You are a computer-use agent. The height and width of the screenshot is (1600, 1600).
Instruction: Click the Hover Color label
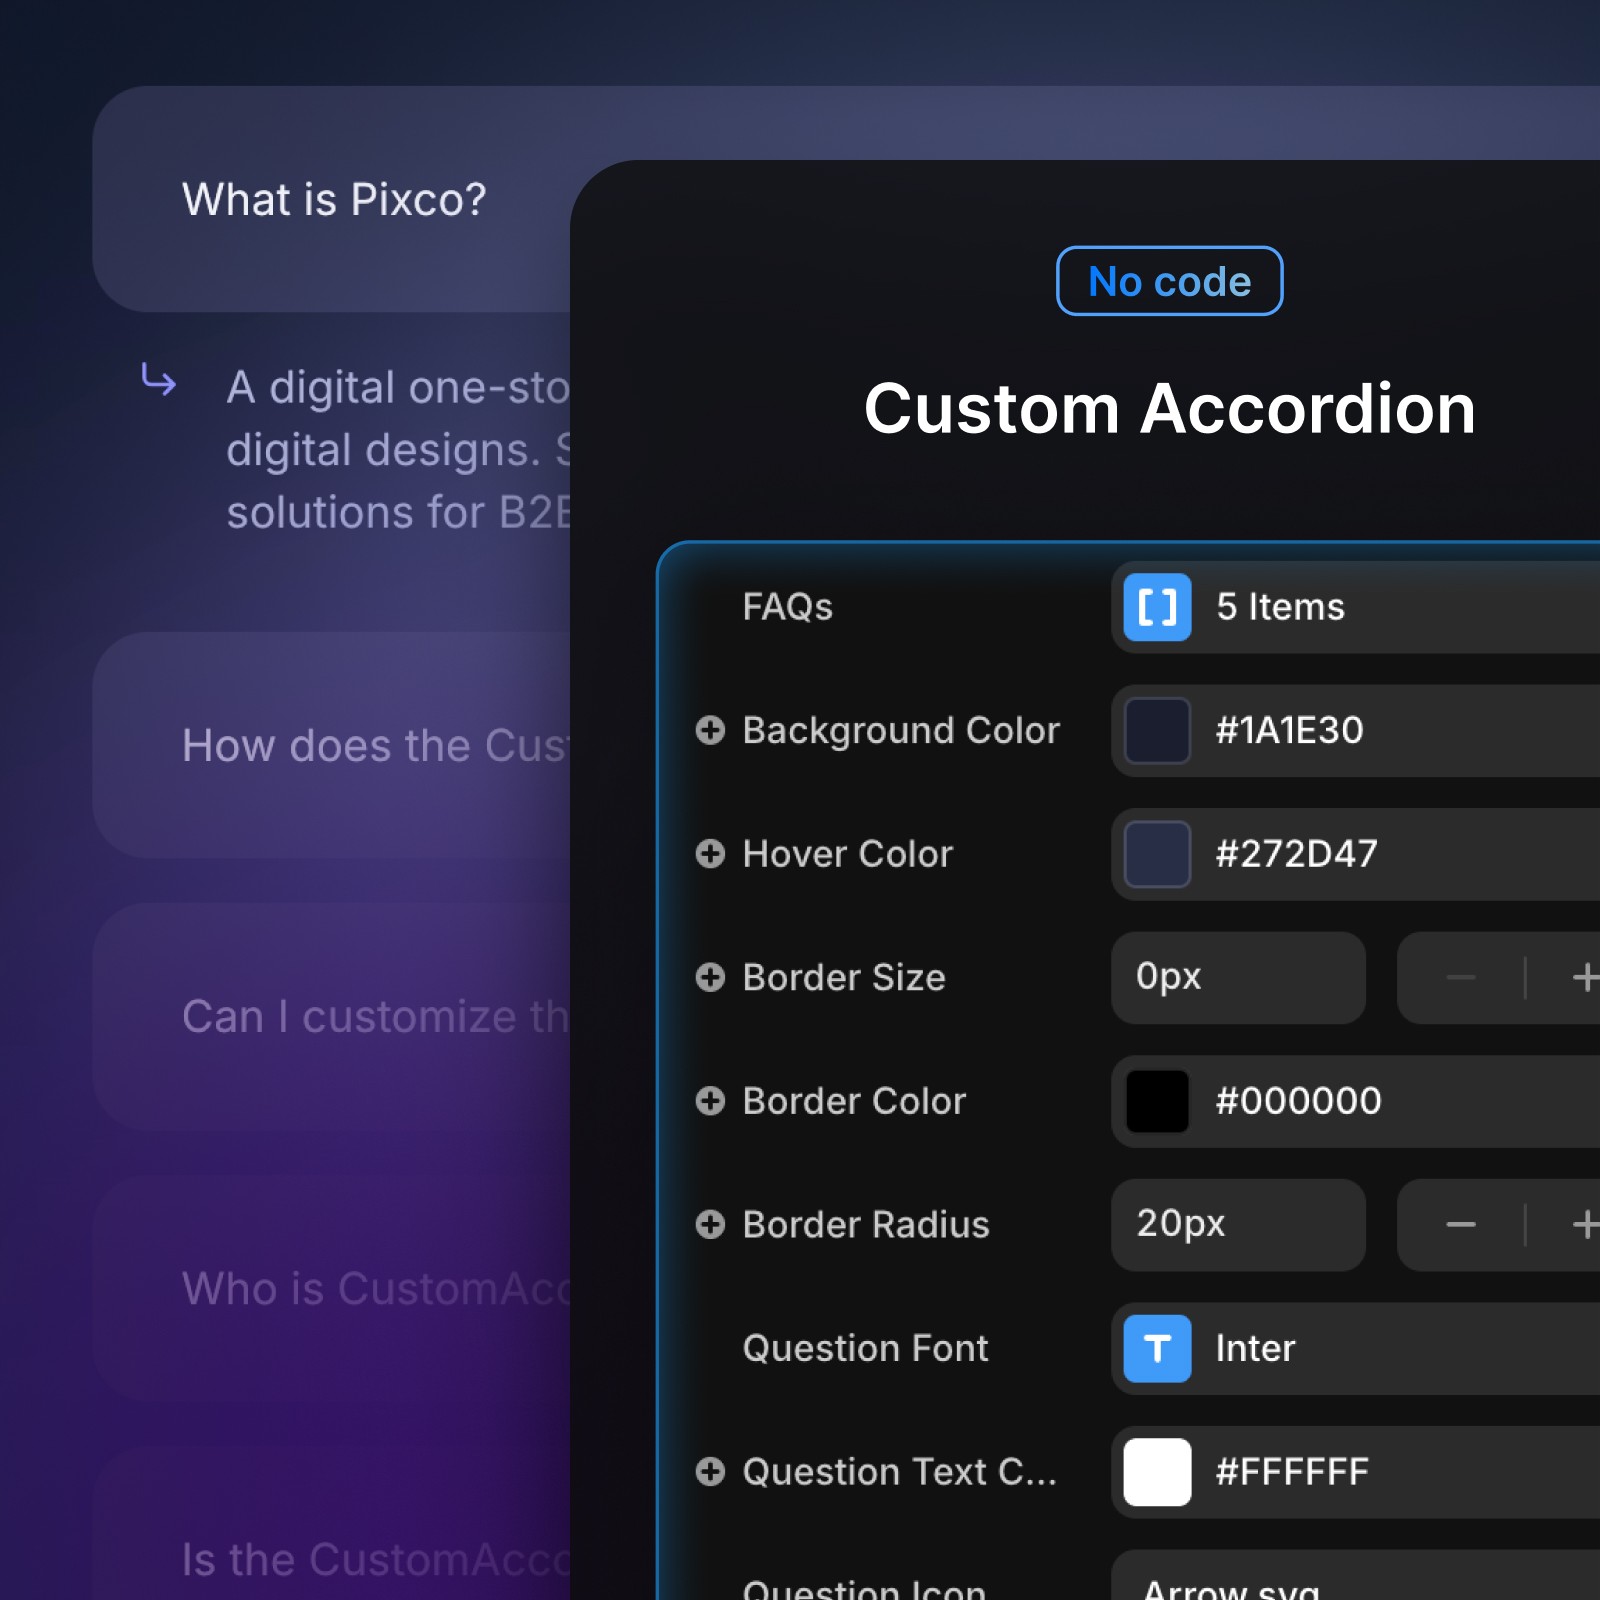848,854
